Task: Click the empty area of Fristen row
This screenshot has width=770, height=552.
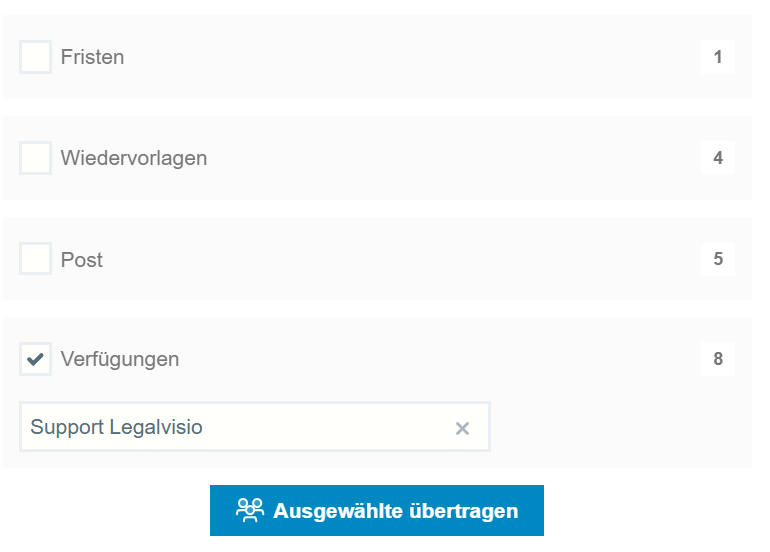Action: coord(412,57)
